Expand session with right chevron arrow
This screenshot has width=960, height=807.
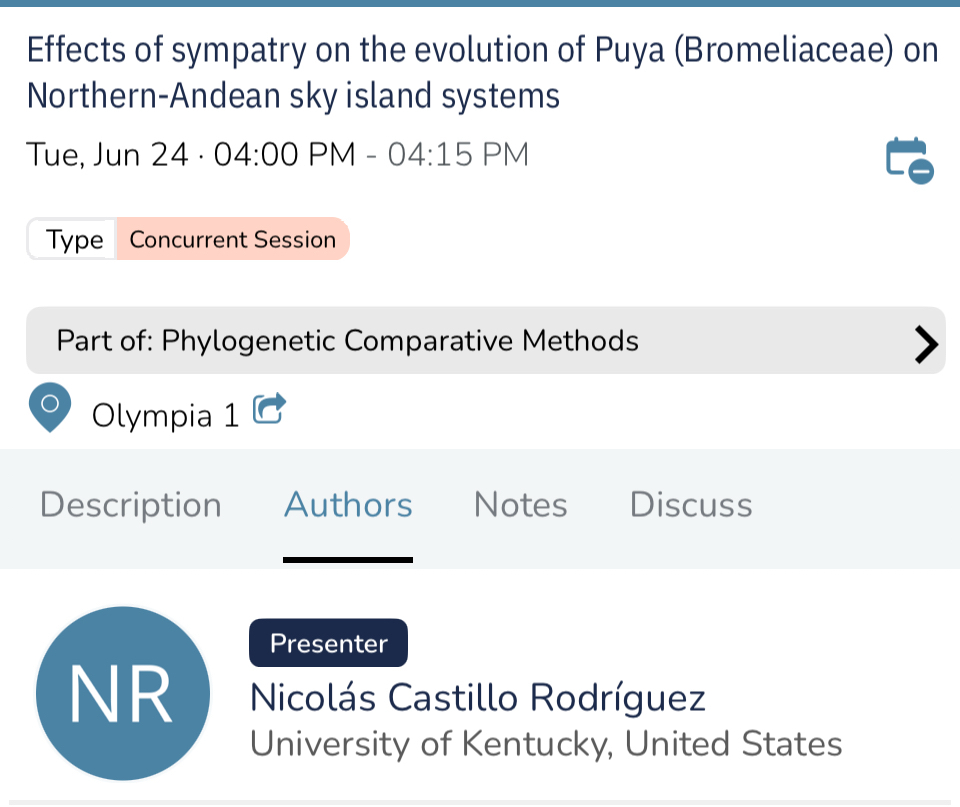pyautogui.click(x=927, y=343)
